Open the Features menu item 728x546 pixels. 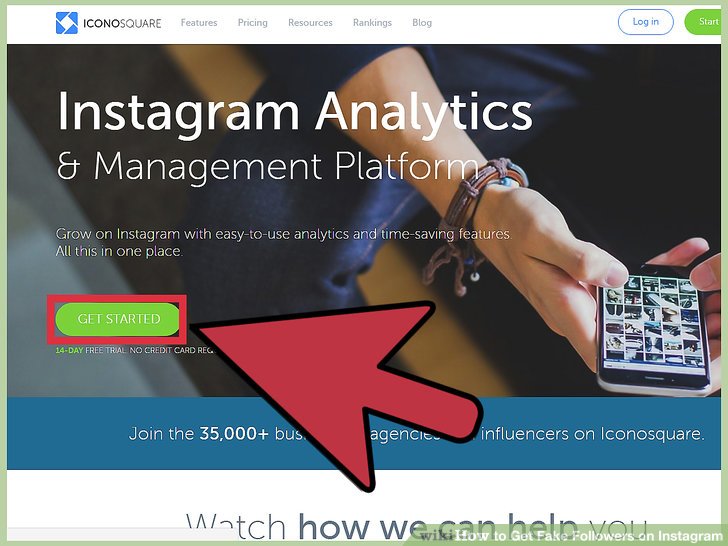point(199,23)
